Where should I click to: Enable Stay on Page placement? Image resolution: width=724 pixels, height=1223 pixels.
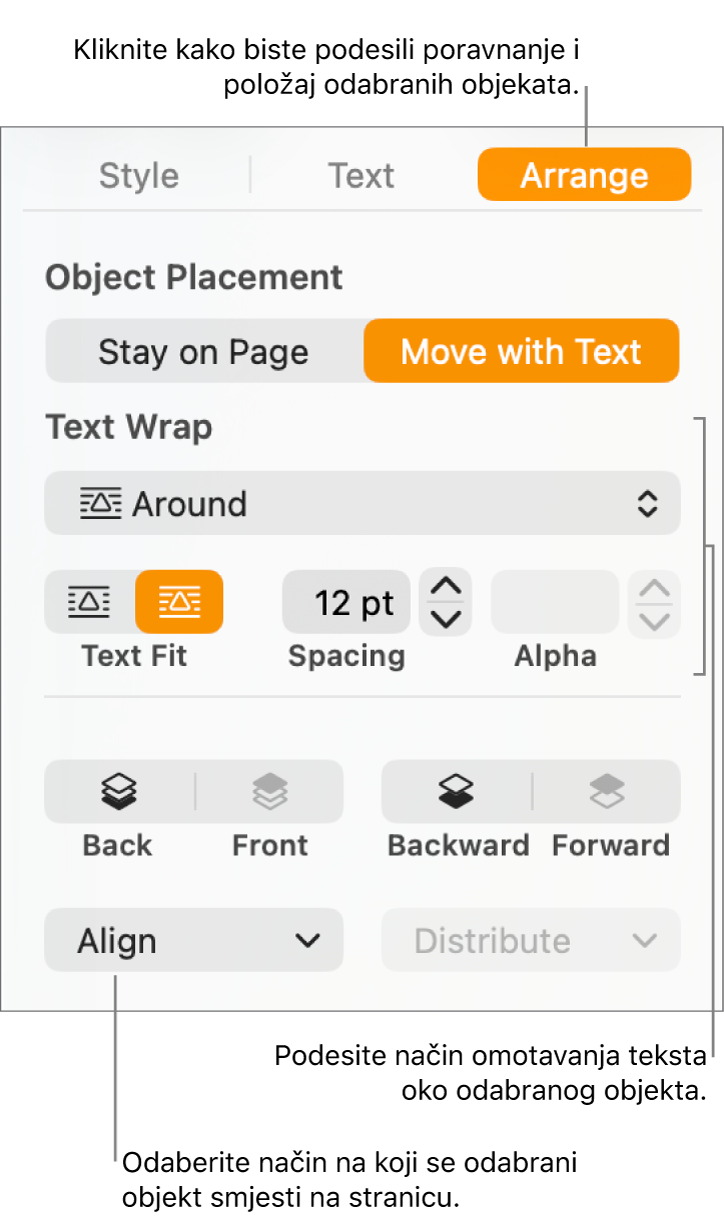pyautogui.click(x=204, y=352)
